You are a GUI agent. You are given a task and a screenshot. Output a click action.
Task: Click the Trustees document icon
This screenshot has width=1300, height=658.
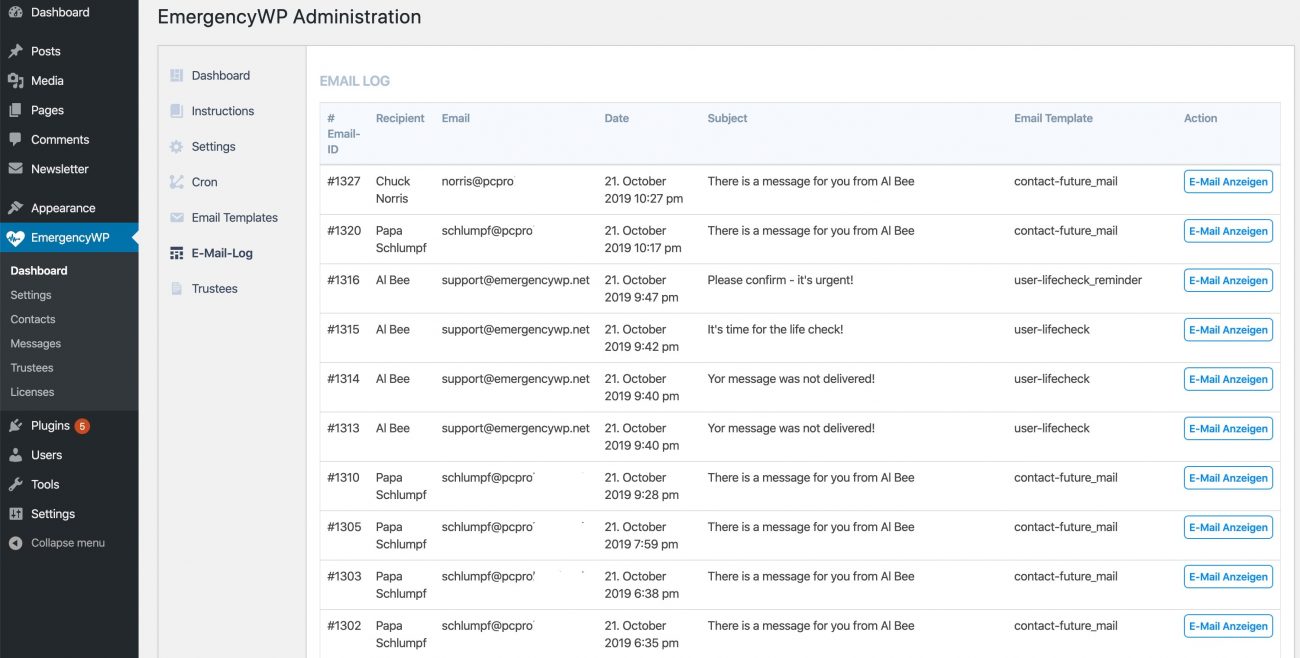(177, 289)
